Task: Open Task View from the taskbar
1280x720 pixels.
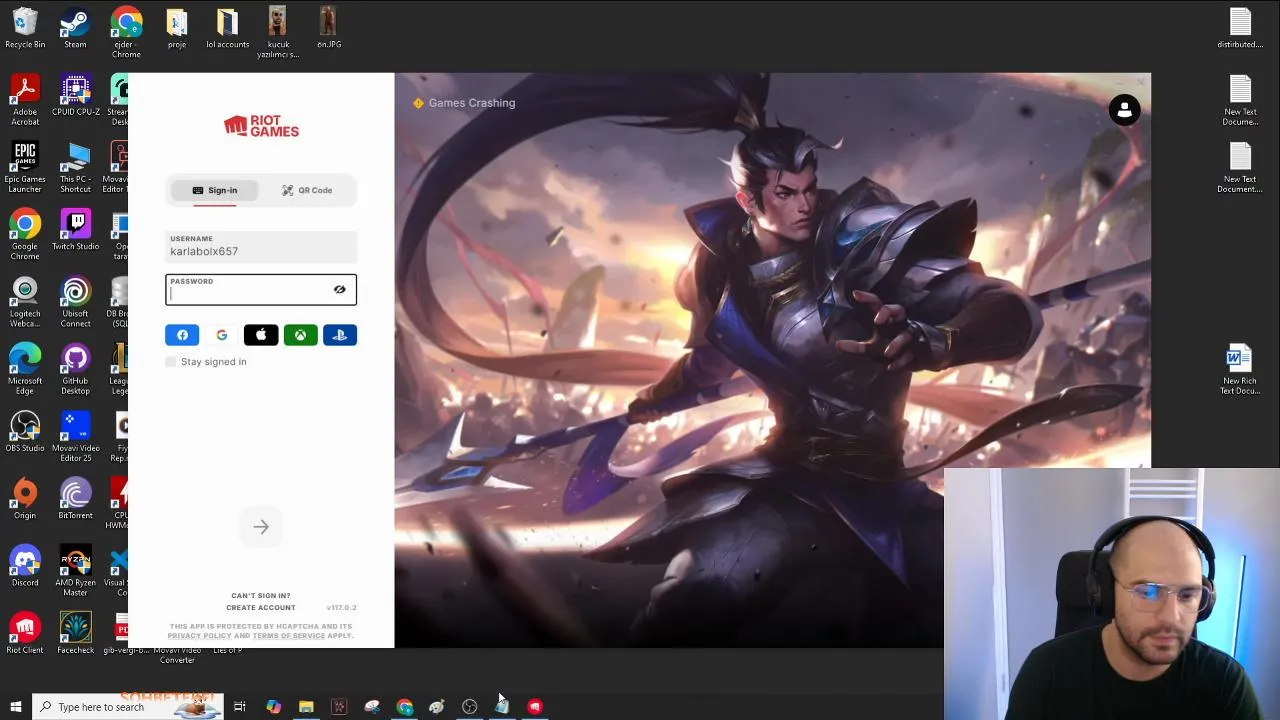Action: [240, 707]
